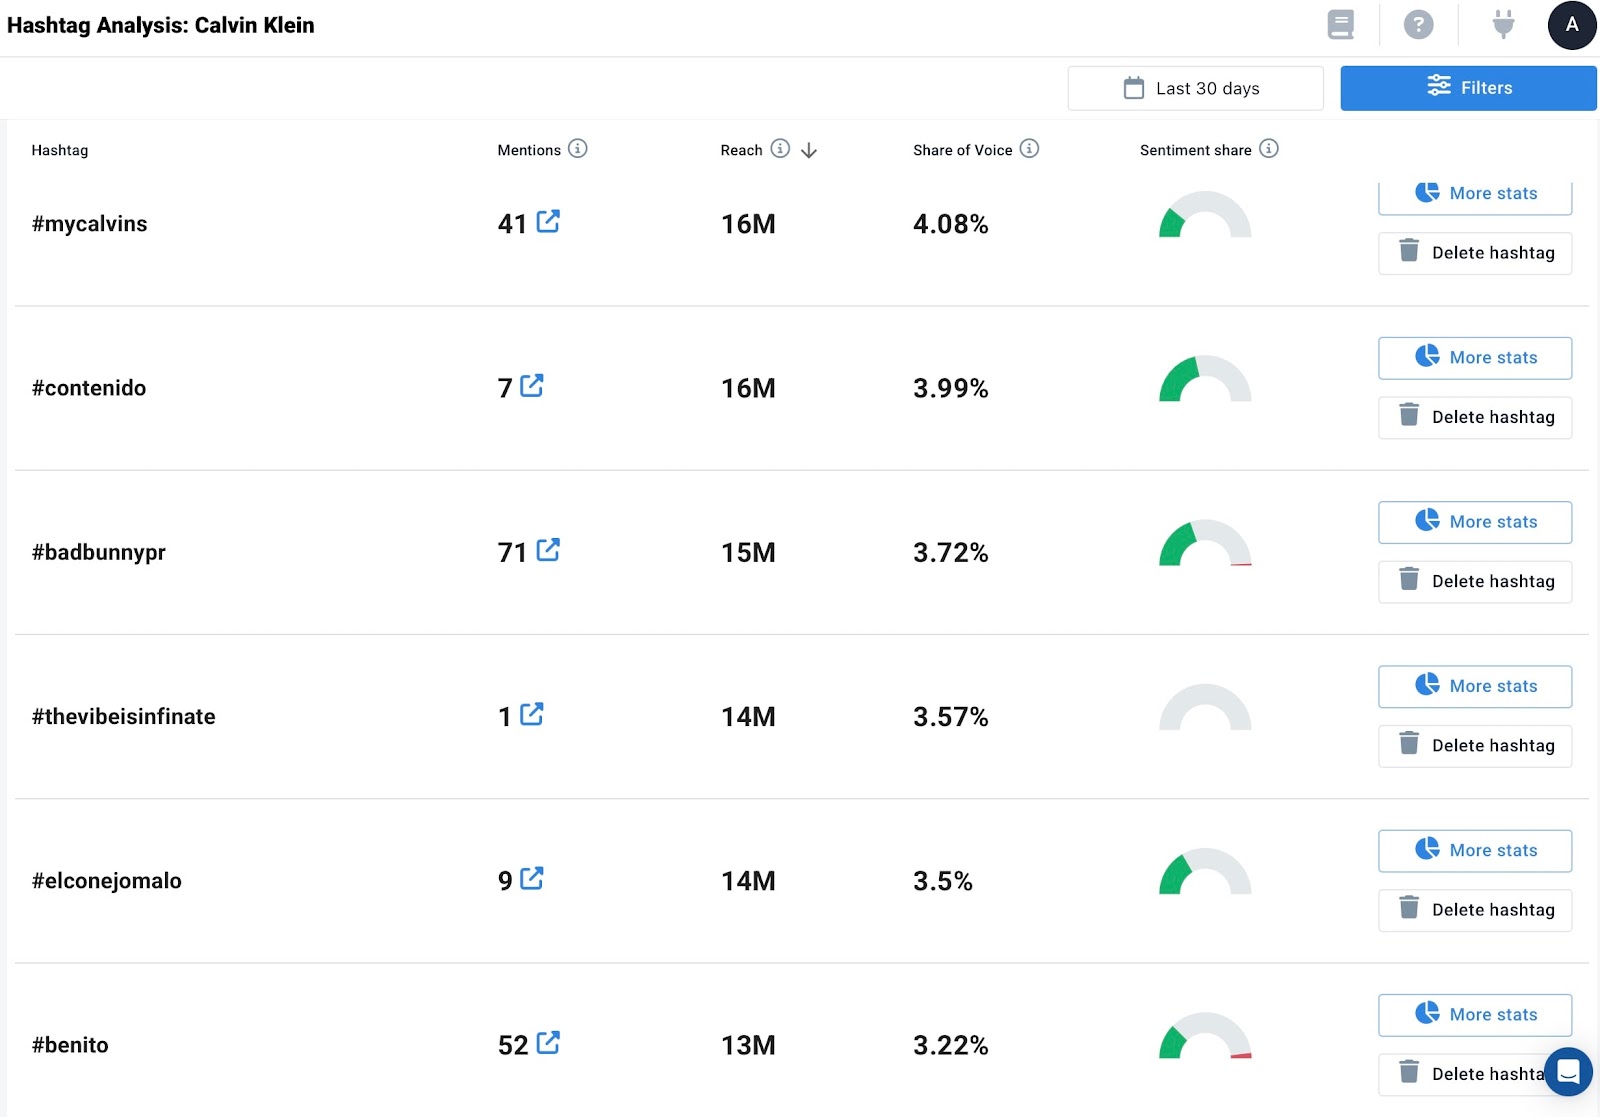The width and height of the screenshot is (1600, 1117).
Task: Open the documentation book icon
Action: click(x=1340, y=25)
